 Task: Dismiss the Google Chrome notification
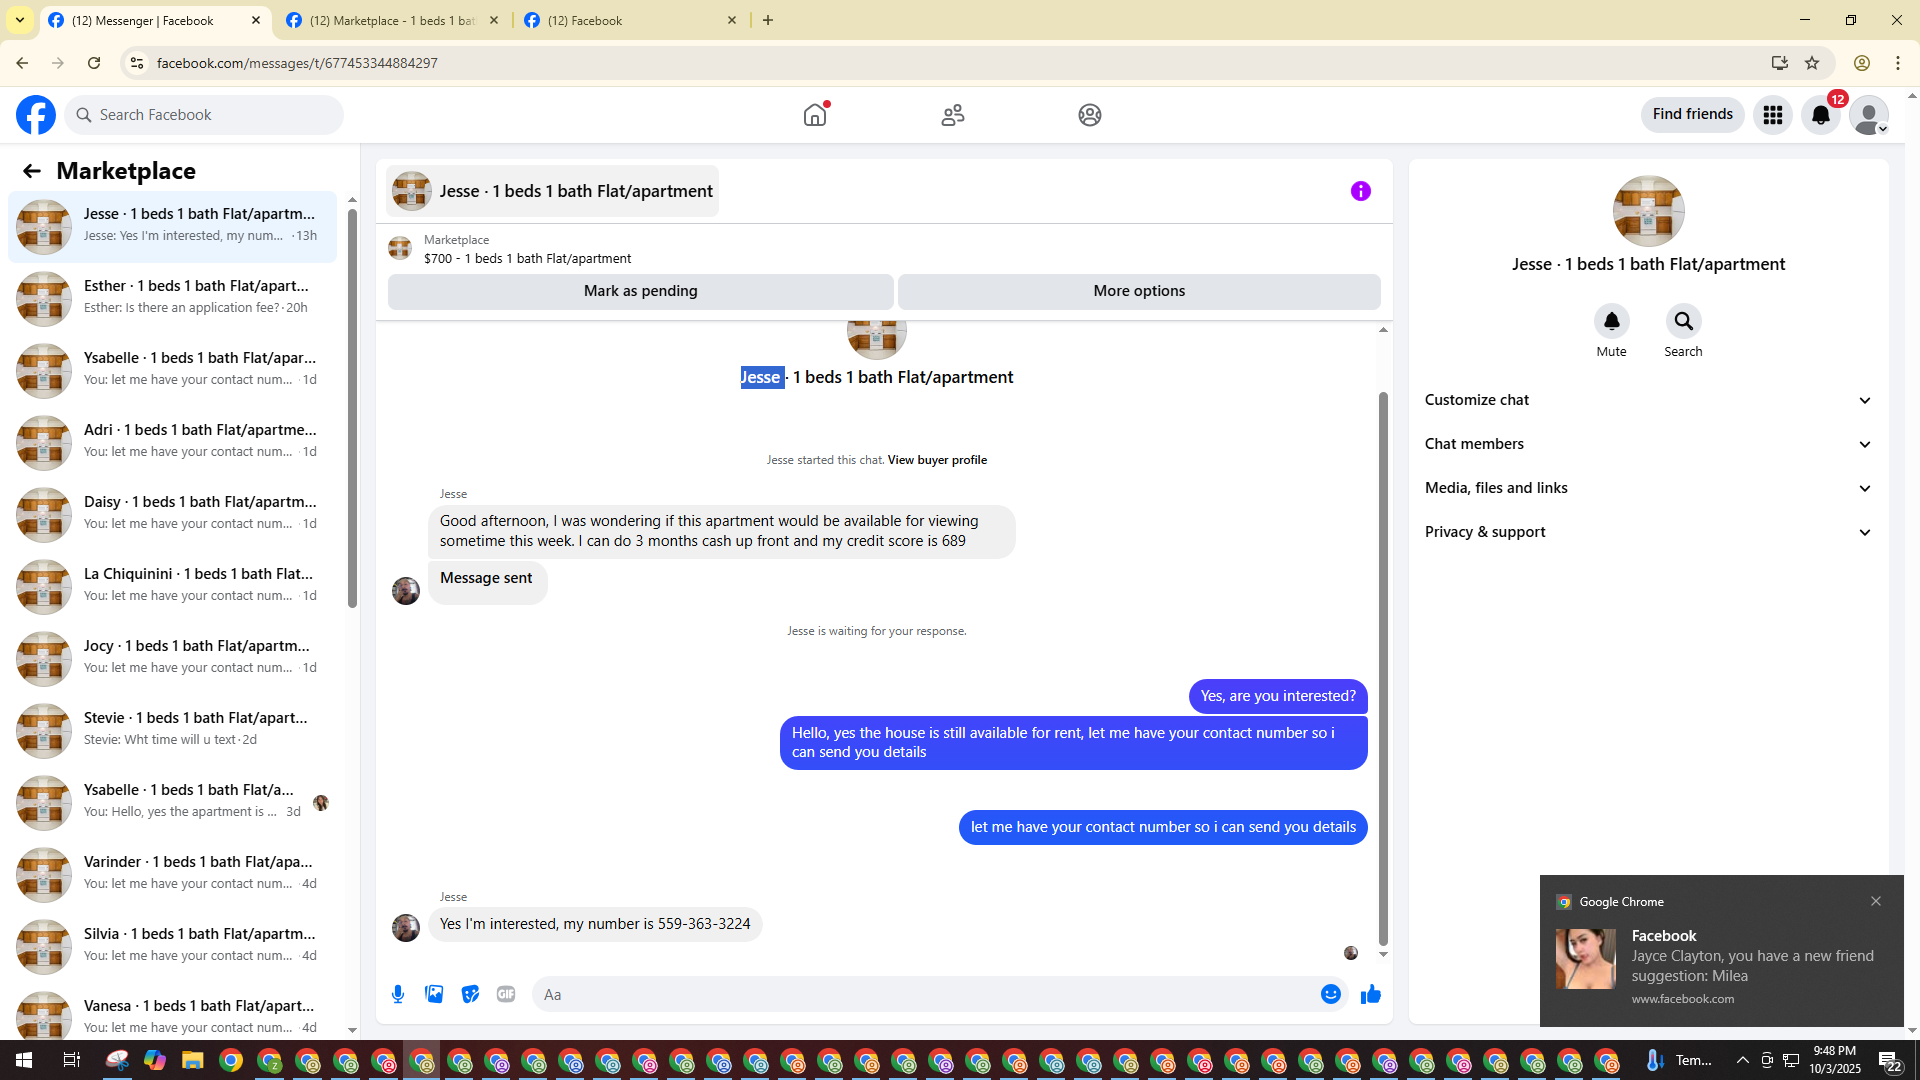point(1876,901)
